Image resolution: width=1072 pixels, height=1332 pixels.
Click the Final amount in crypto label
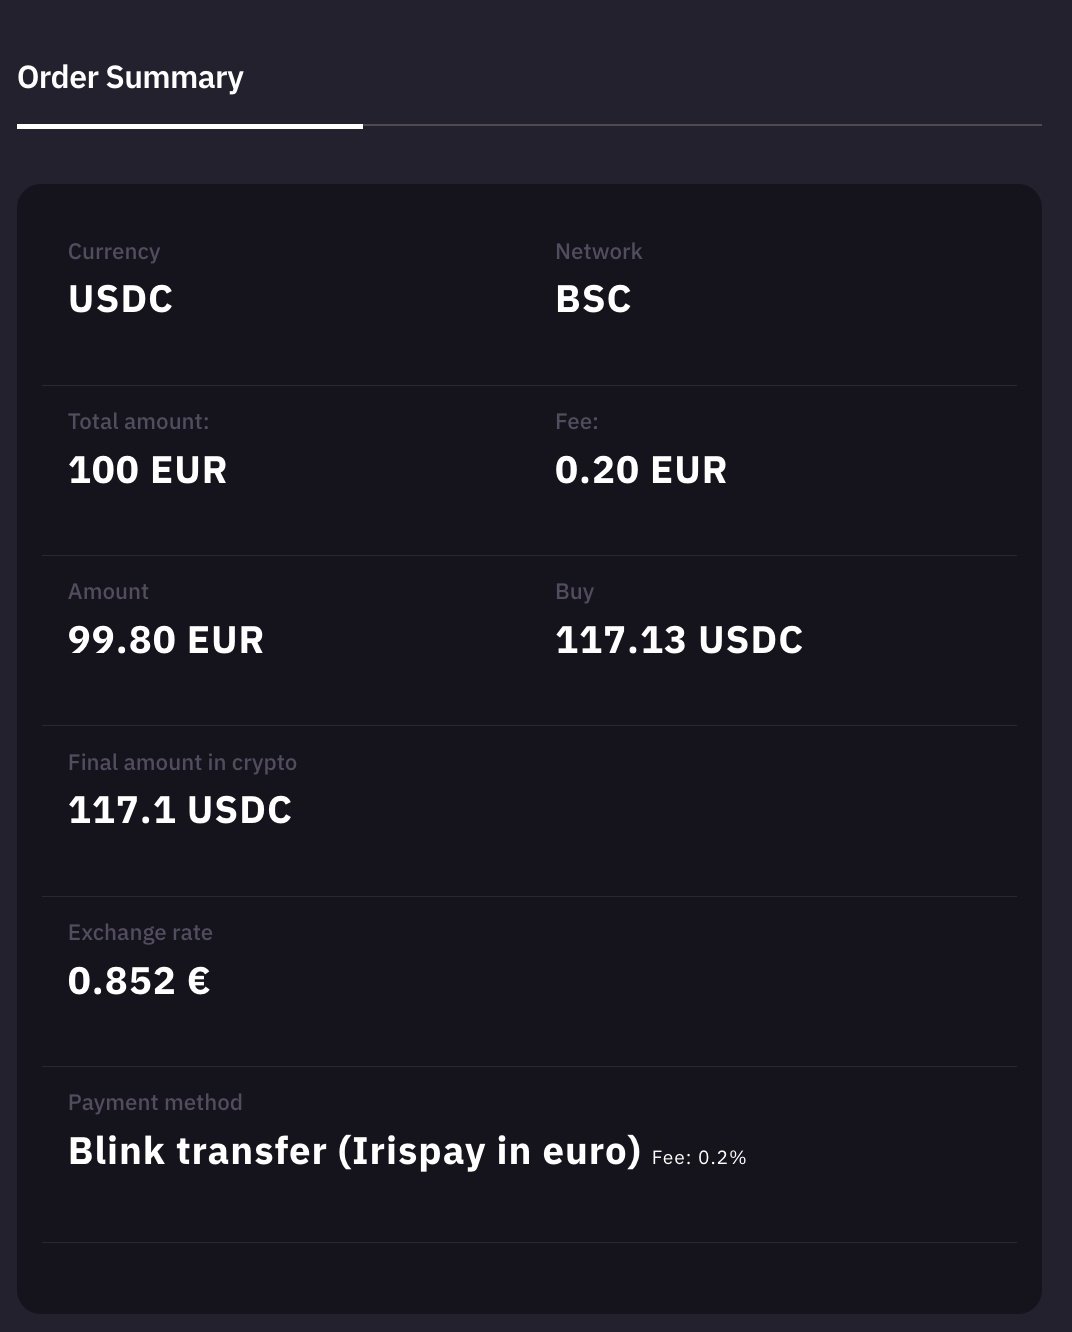tap(182, 763)
